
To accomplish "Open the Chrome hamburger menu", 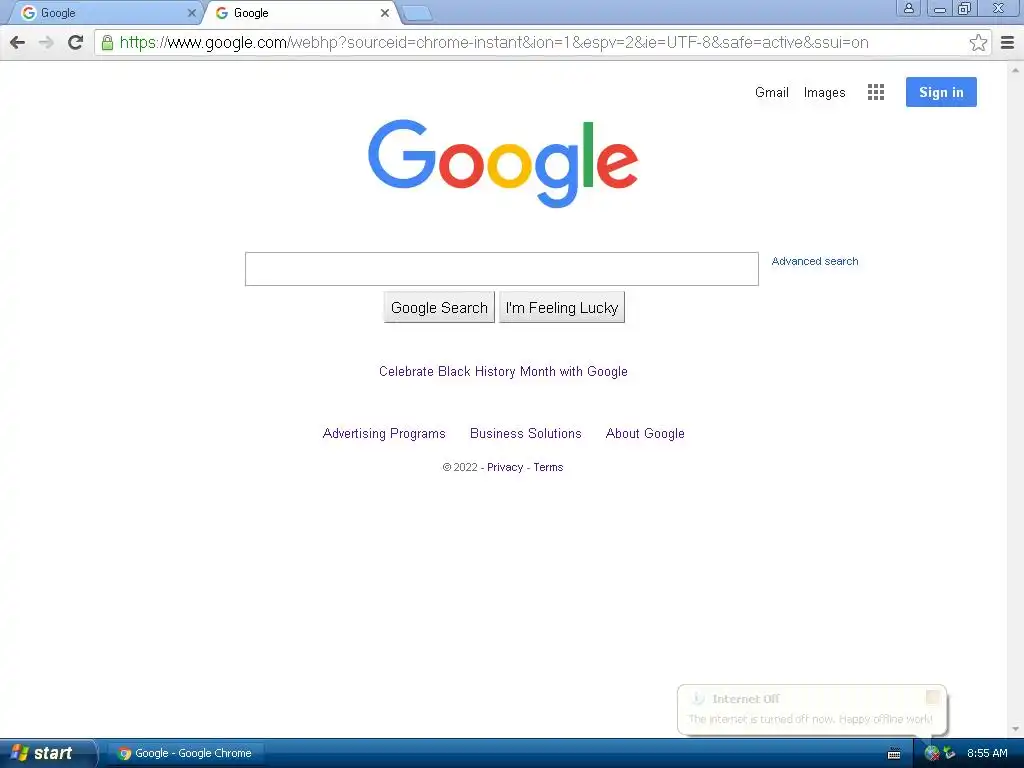I will point(1007,43).
